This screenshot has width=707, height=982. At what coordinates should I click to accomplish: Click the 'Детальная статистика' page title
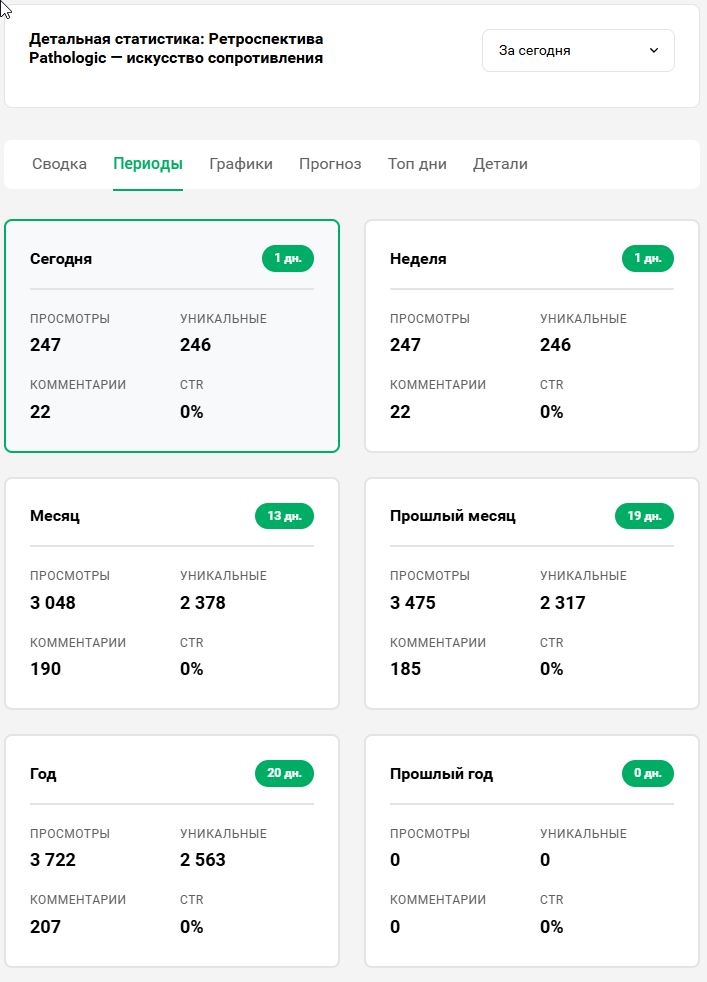pyautogui.click(x=176, y=48)
